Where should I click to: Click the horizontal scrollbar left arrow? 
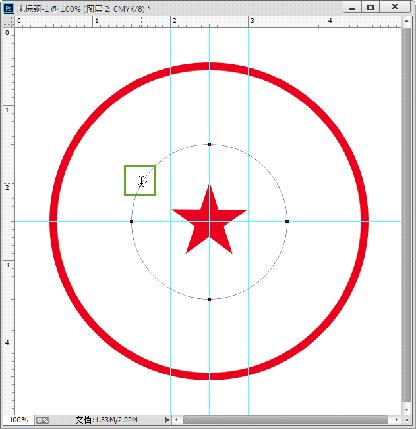click(x=176, y=420)
